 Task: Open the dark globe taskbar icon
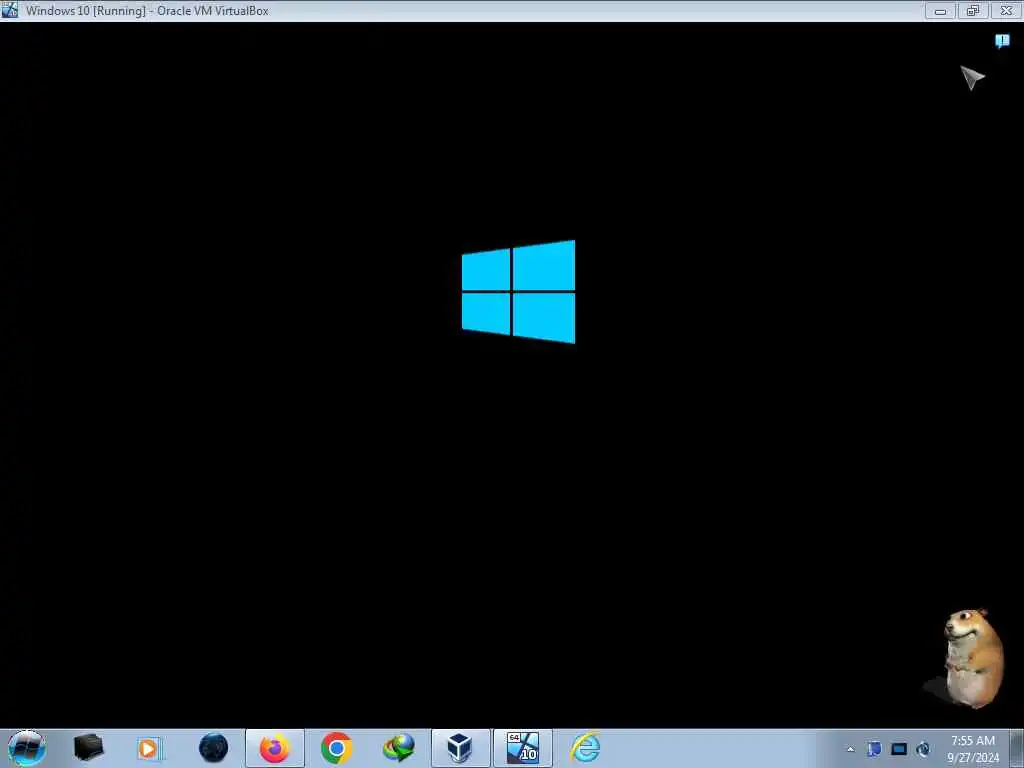pyautogui.click(x=213, y=748)
